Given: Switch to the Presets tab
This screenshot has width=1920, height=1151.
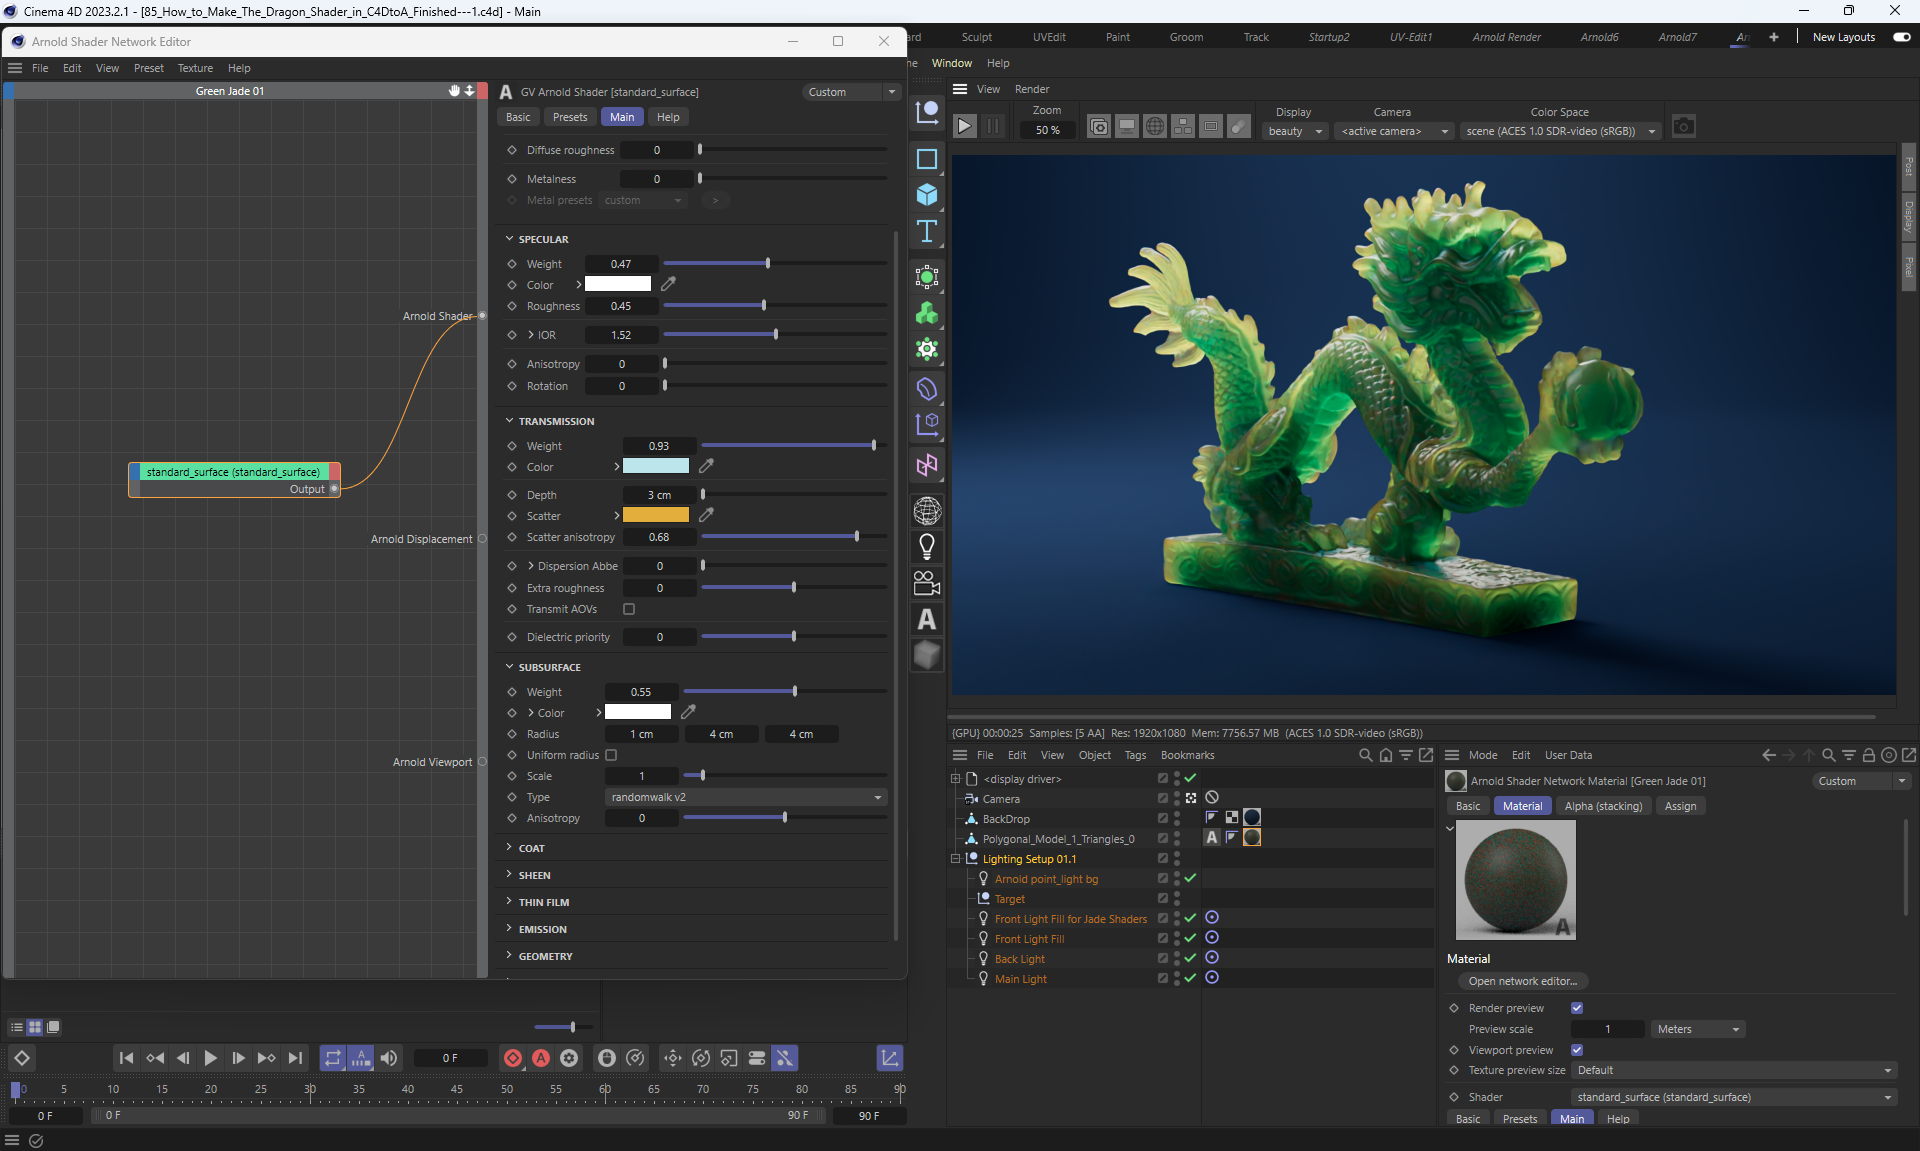Looking at the screenshot, I should pyautogui.click(x=570, y=117).
